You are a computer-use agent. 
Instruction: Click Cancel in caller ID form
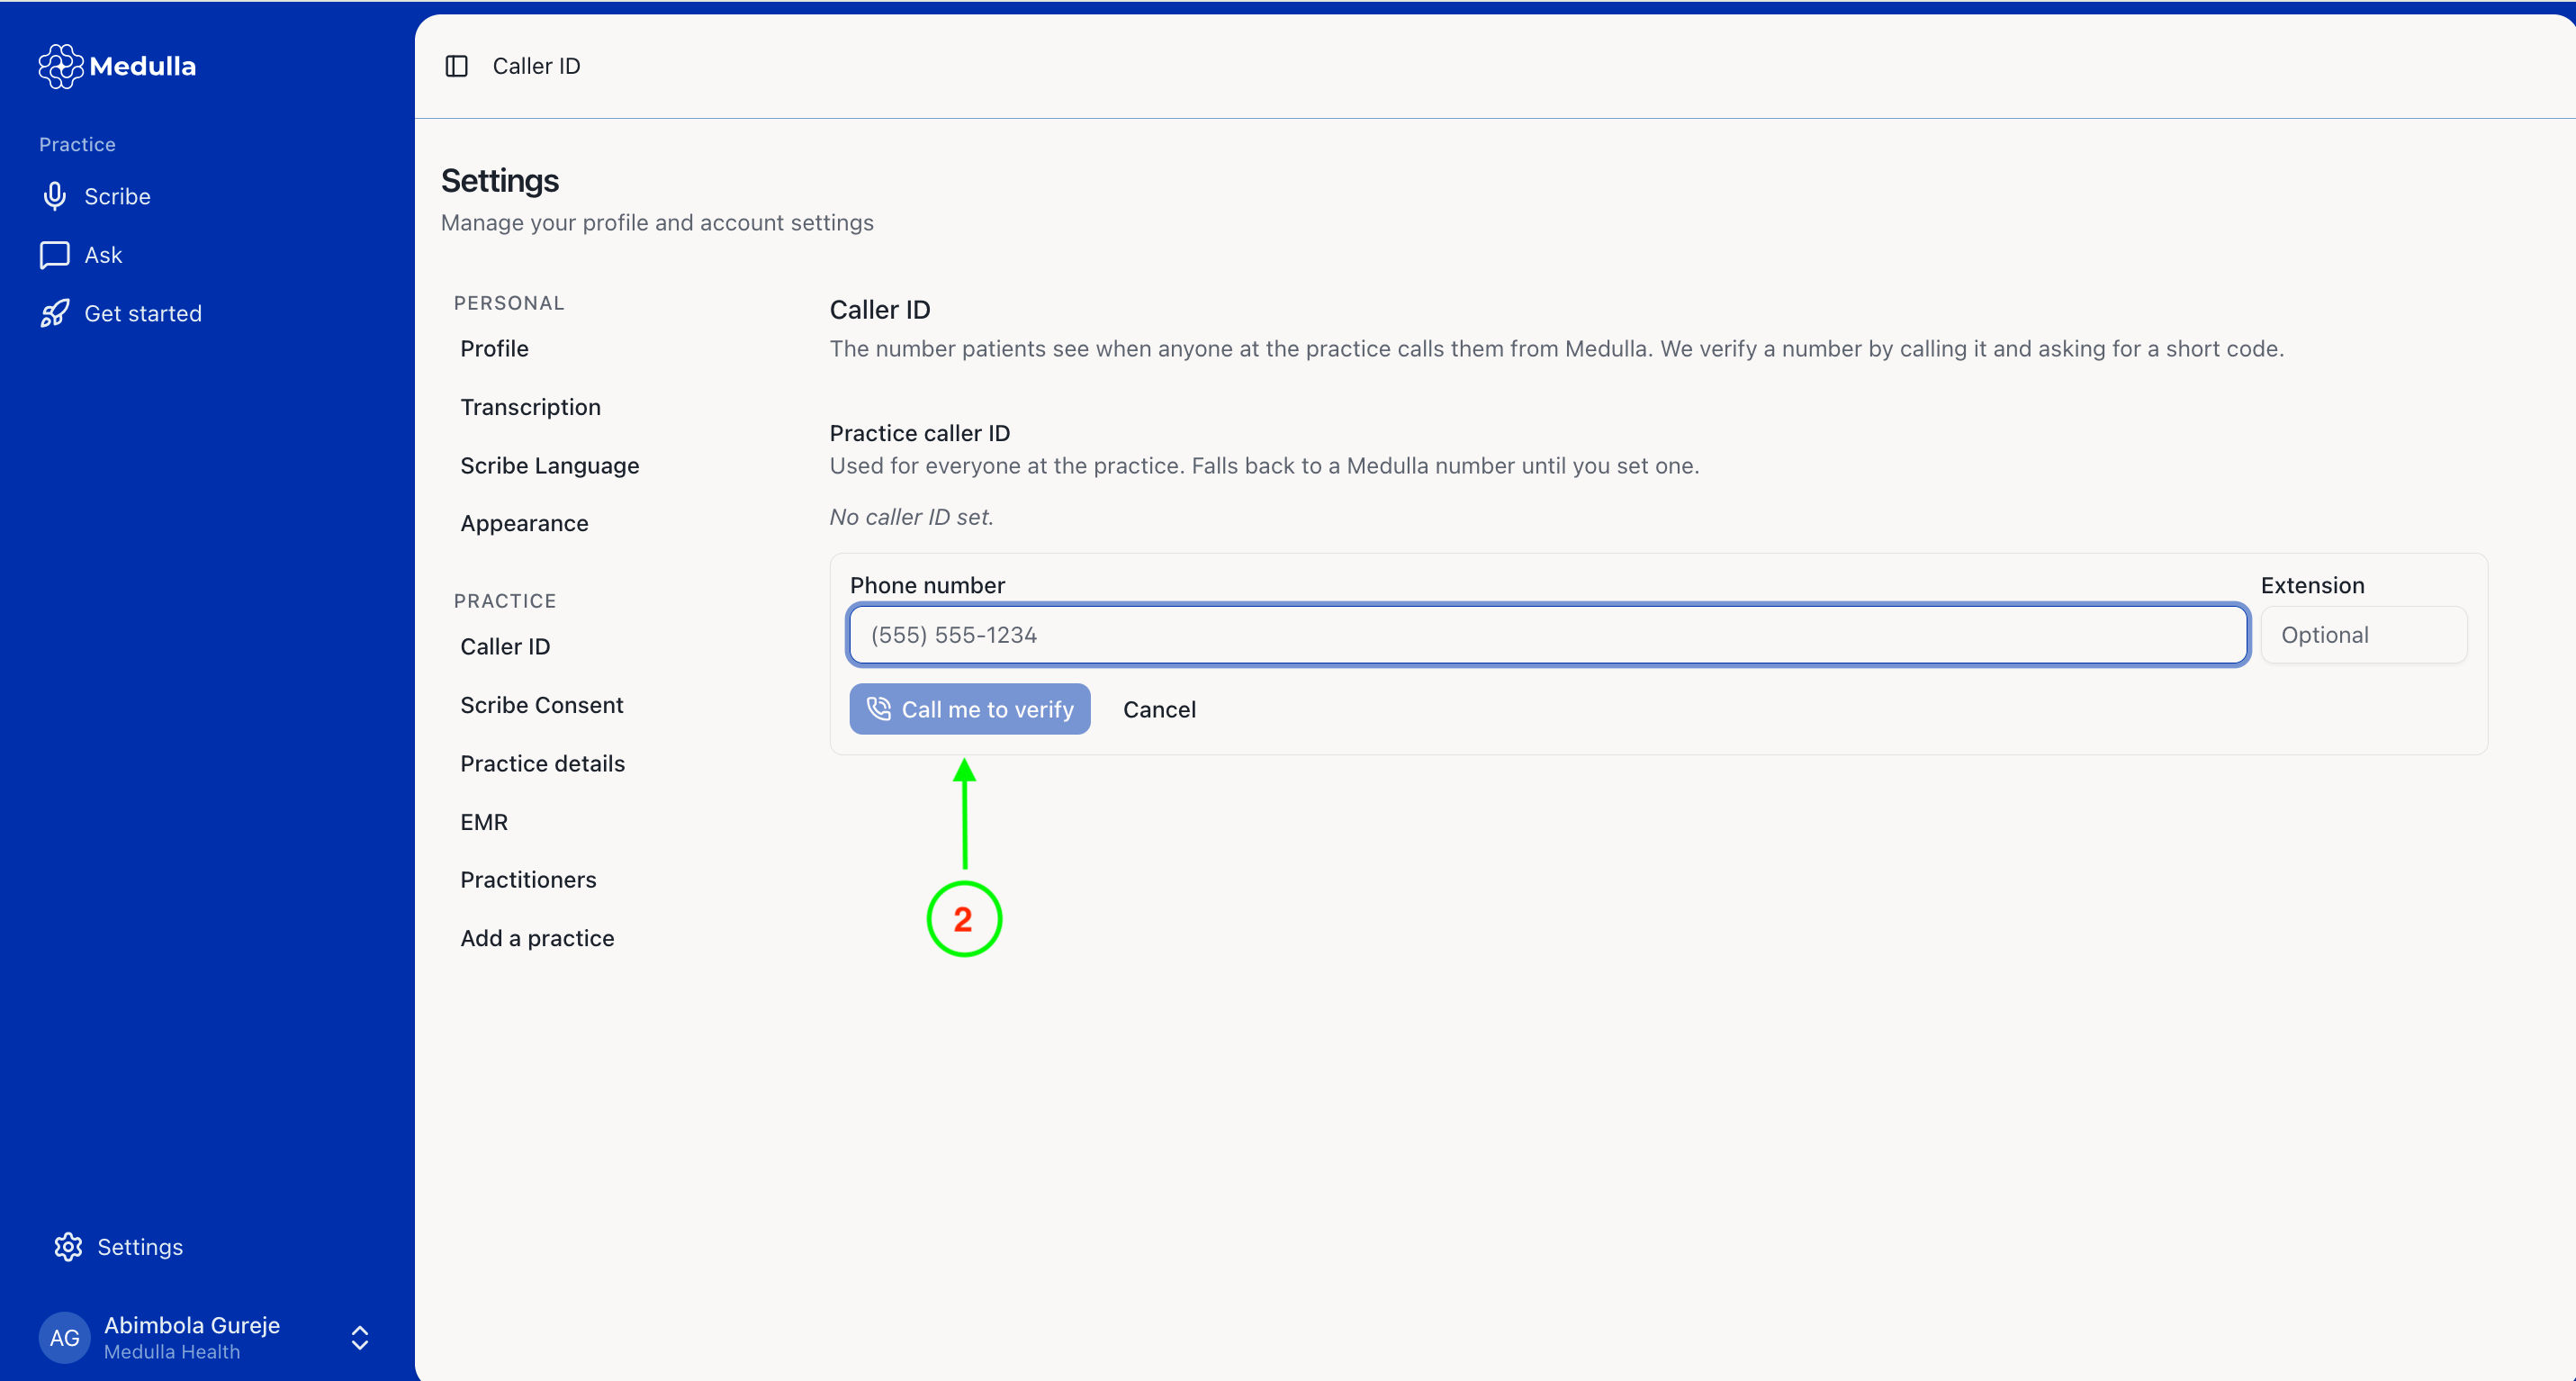tap(1160, 709)
